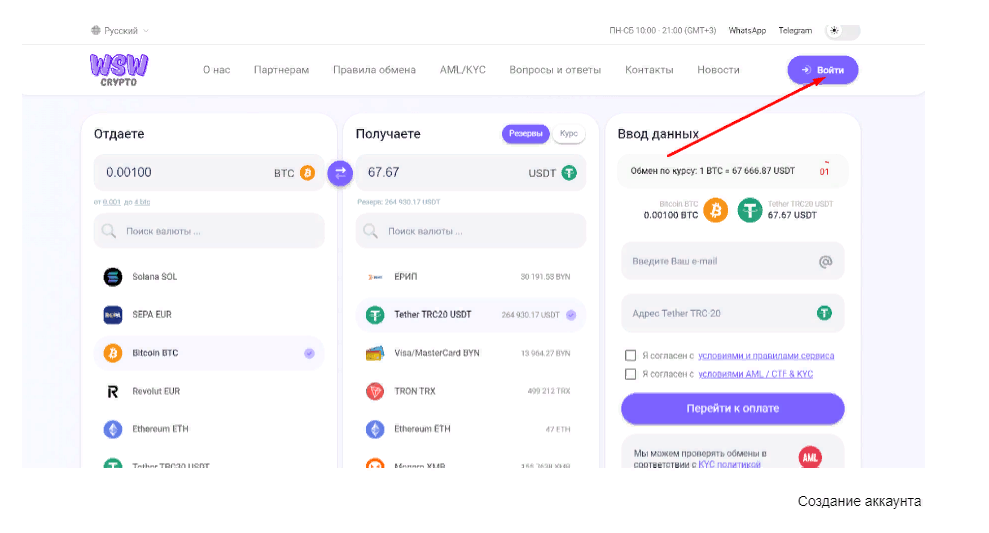The image size is (989, 533).
Task: Click the green Tether icon in the receive field
Action: pyautogui.click(x=569, y=173)
